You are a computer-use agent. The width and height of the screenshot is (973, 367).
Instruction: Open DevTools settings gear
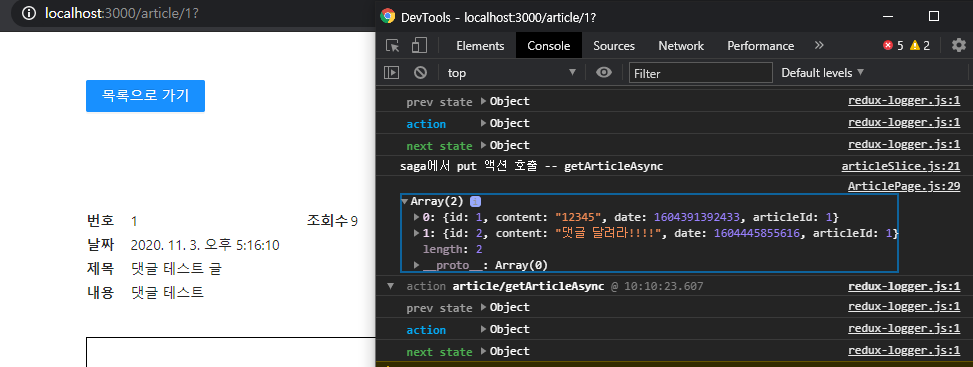click(x=959, y=45)
